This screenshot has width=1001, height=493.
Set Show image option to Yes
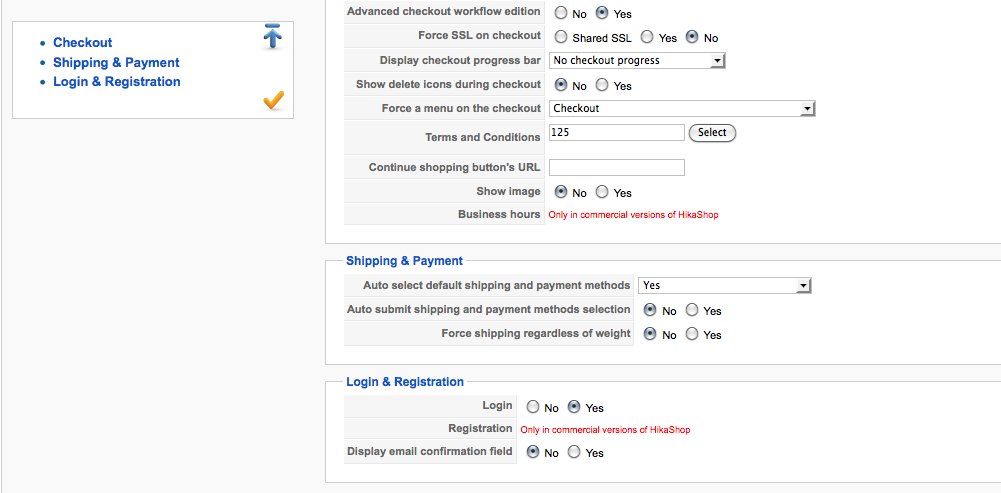pyautogui.click(x=602, y=192)
